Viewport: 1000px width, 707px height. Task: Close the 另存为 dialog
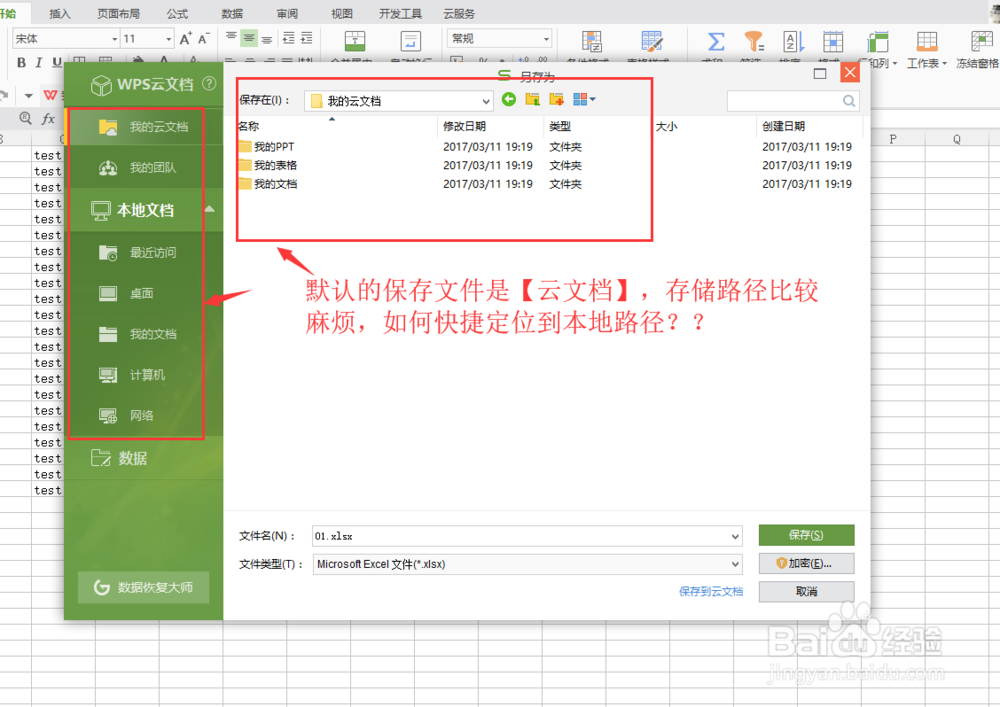(x=849, y=73)
